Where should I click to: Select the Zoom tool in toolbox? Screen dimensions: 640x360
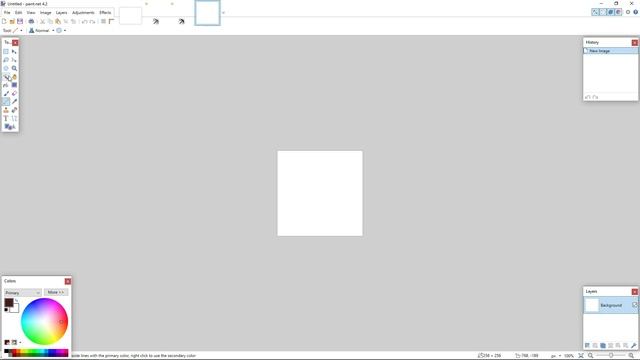point(14,68)
